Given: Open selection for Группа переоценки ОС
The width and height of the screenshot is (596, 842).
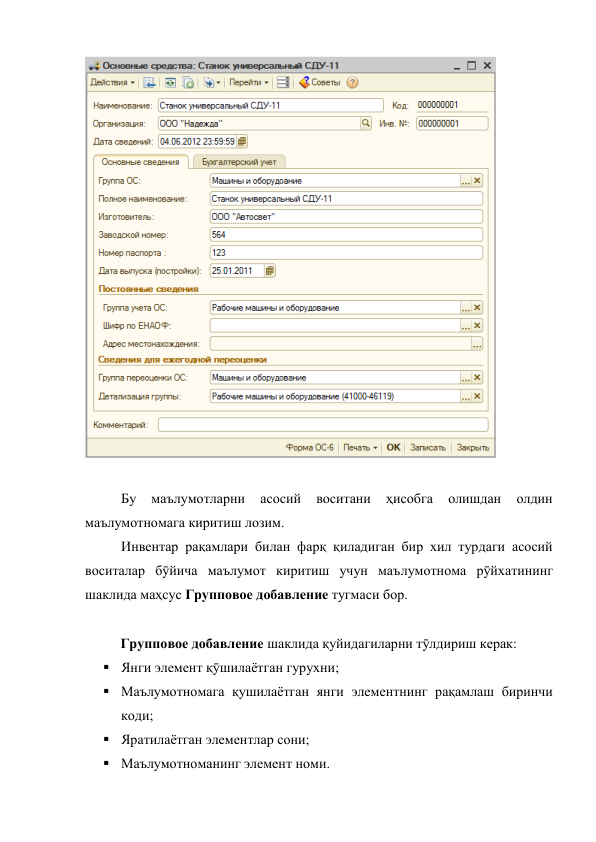Looking at the screenshot, I should (x=466, y=378).
